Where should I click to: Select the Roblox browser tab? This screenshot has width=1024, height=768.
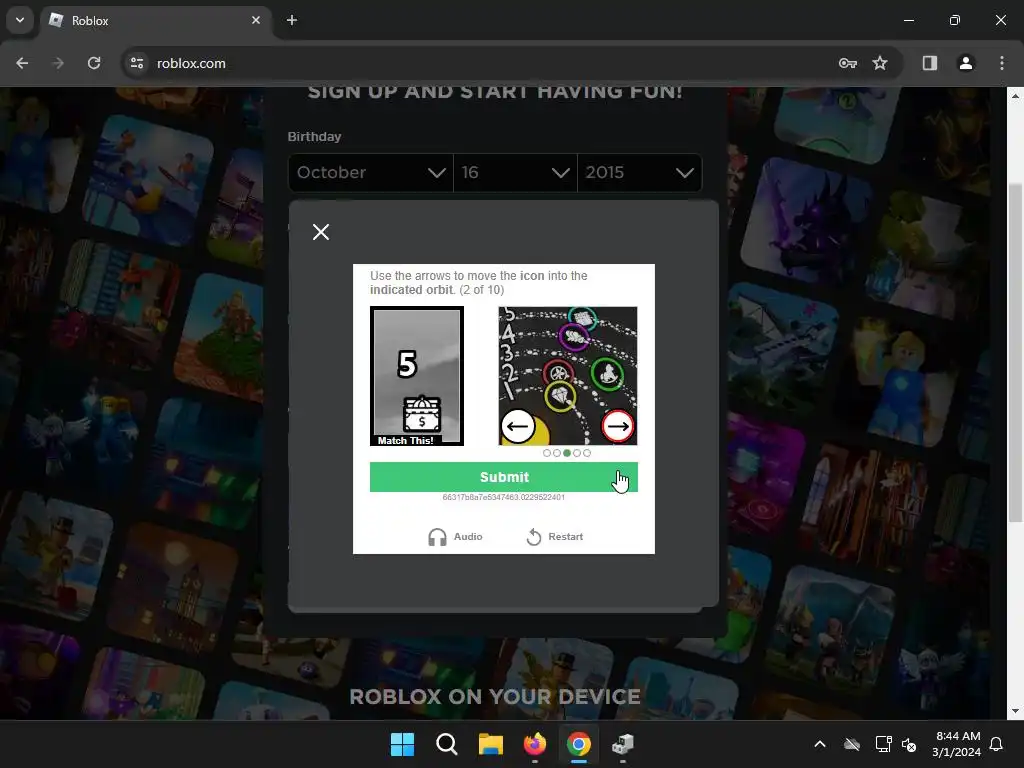[x=155, y=21]
